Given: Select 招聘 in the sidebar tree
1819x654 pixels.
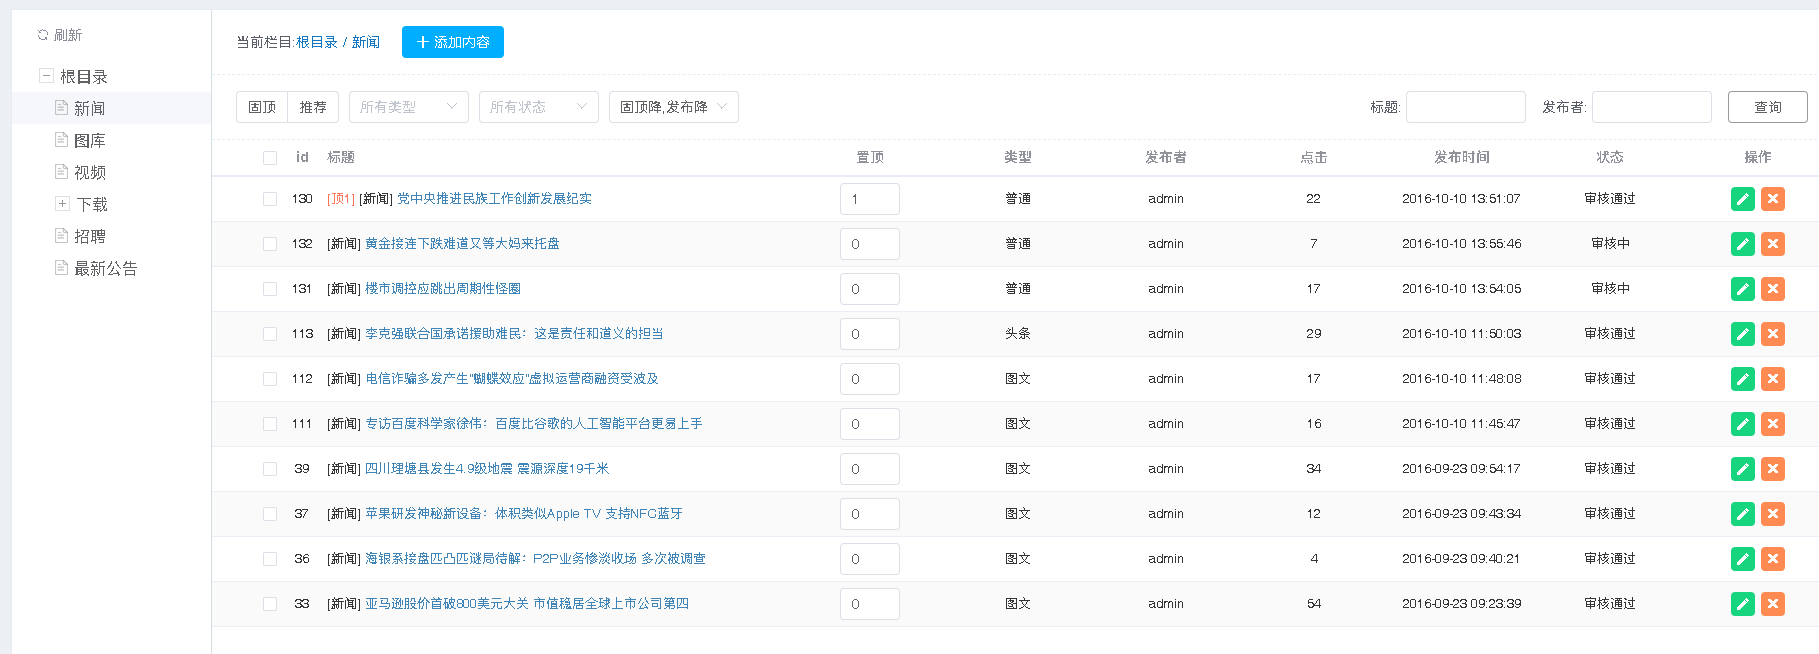Looking at the screenshot, I should point(89,237).
